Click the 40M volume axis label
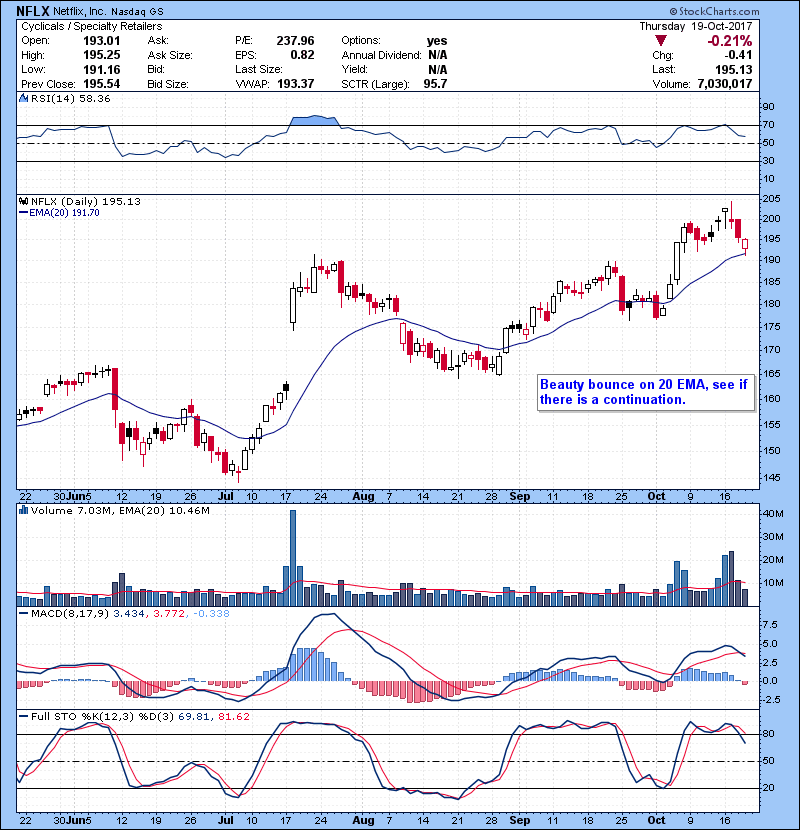Viewport: 800px width, 830px height. (772, 513)
